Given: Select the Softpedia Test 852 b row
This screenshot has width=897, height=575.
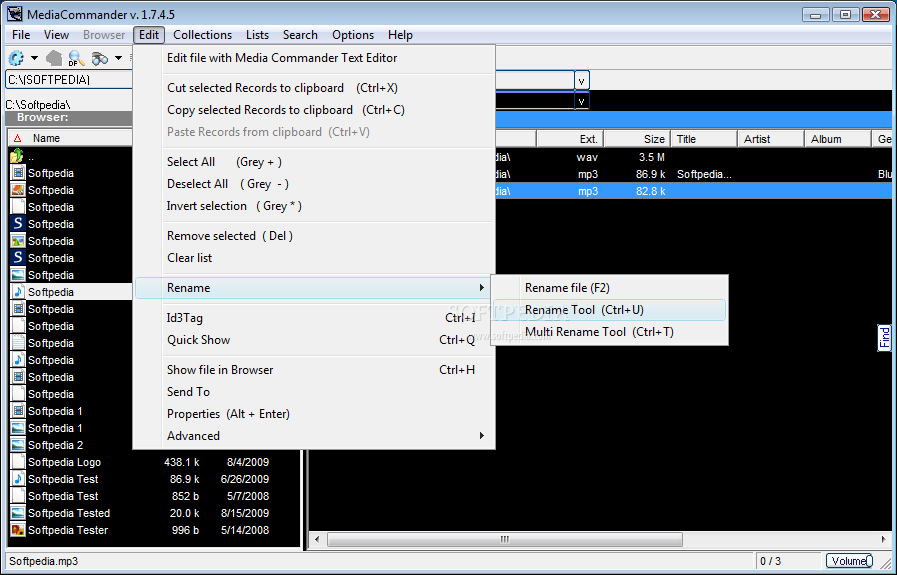Looking at the screenshot, I should point(154,496).
